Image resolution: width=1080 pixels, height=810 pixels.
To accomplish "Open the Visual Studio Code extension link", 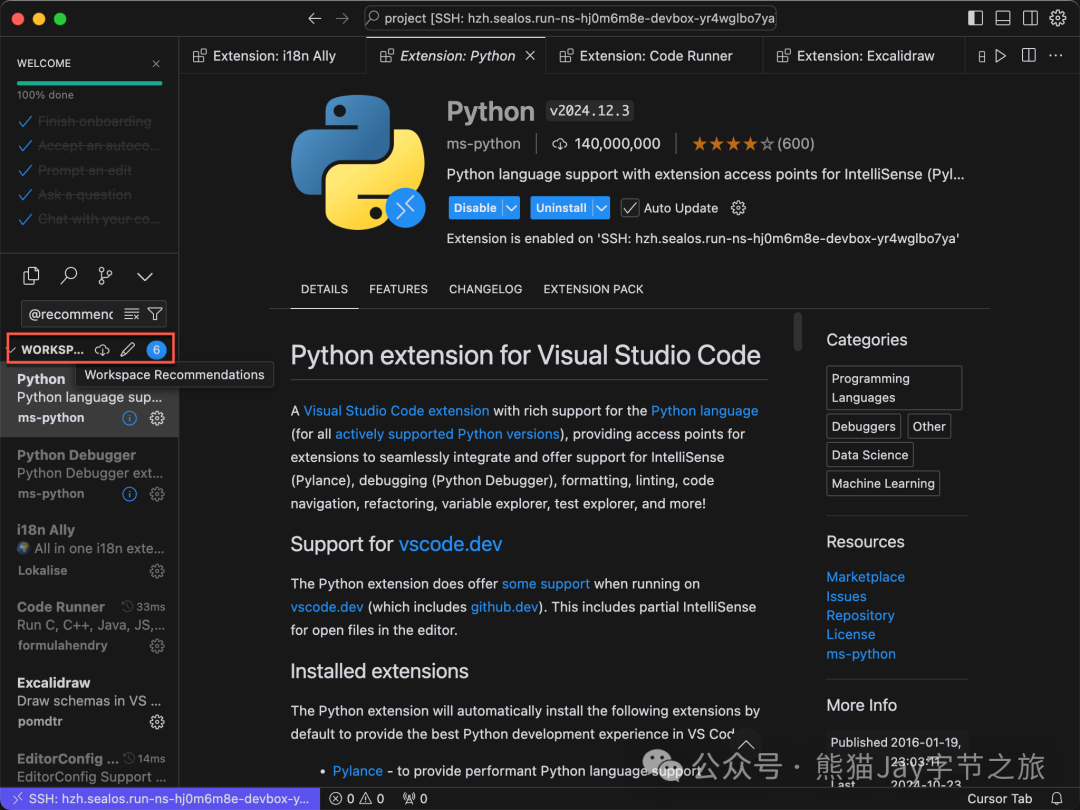I will coord(396,411).
